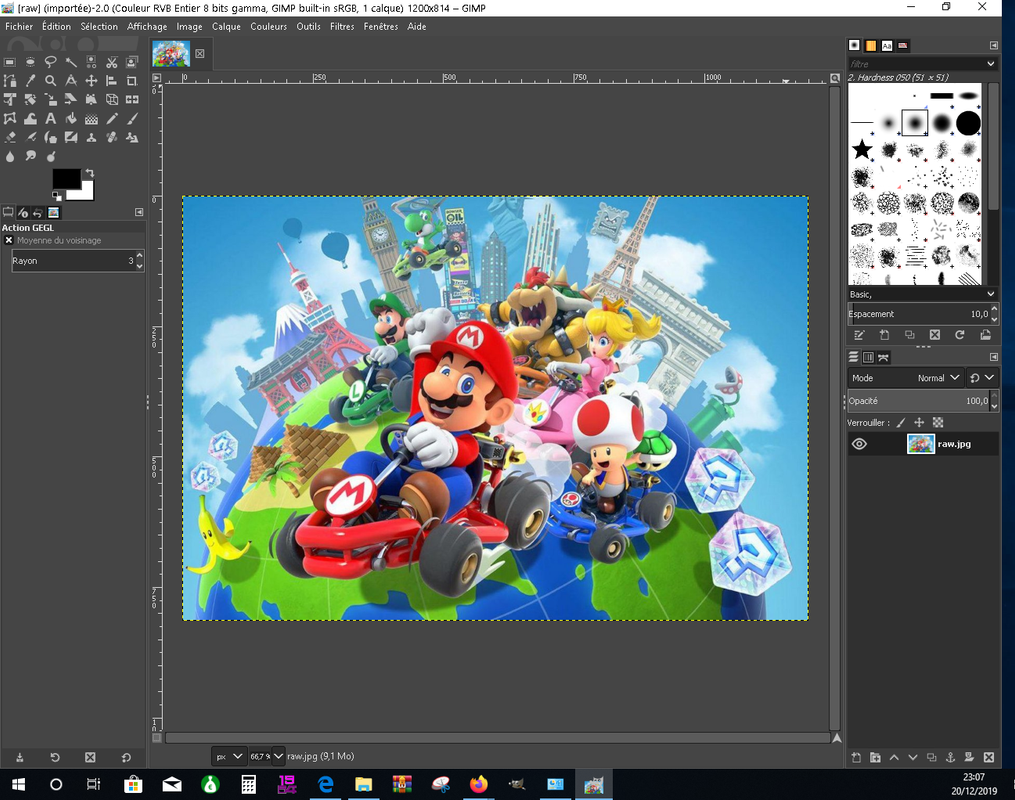The height and width of the screenshot is (800, 1015).
Task: Select the Gradient tool
Action: [x=91, y=118]
